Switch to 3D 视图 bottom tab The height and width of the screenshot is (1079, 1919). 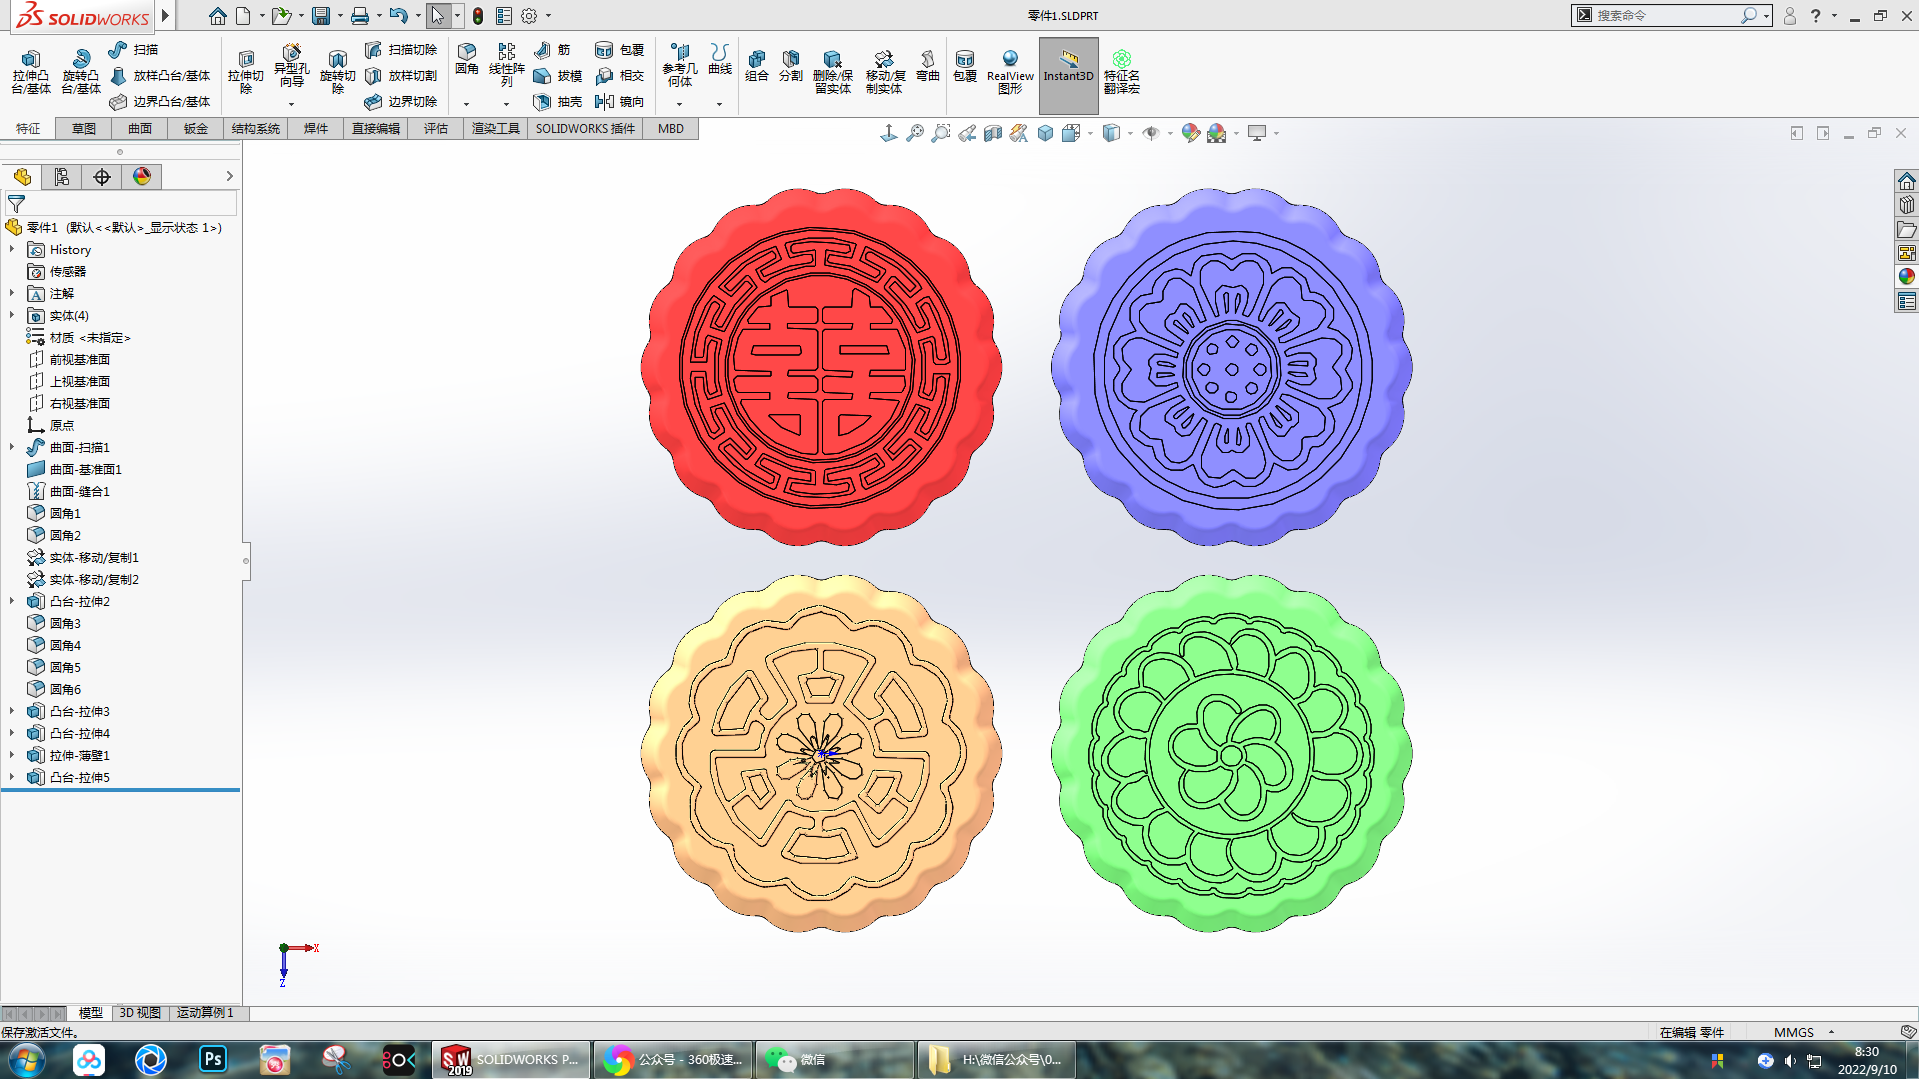pyautogui.click(x=140, y=1013)
